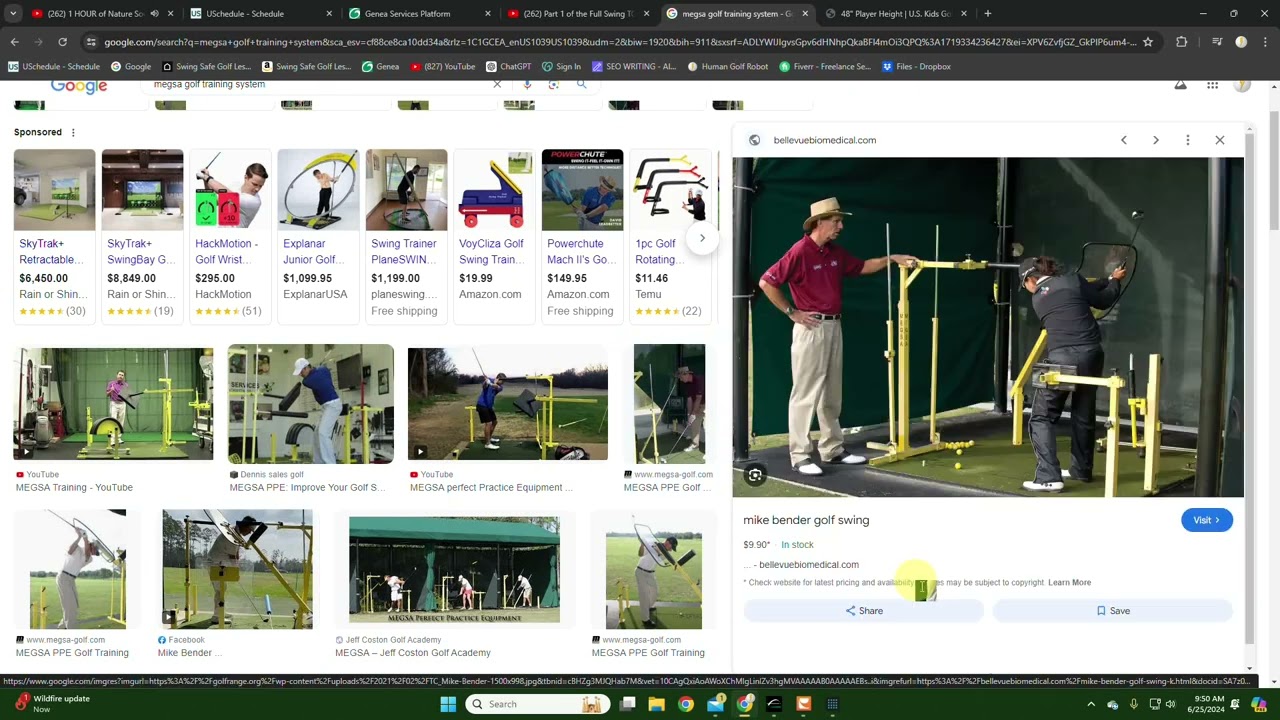1280x720 pixels.
Task: Switch to the Genea Services Platform tab
Action: click(x=415, y=14)
